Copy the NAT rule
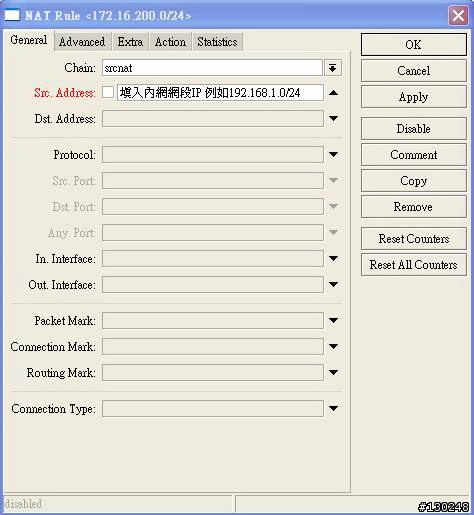Screen dimensions: 474x515 coord(414,181)
